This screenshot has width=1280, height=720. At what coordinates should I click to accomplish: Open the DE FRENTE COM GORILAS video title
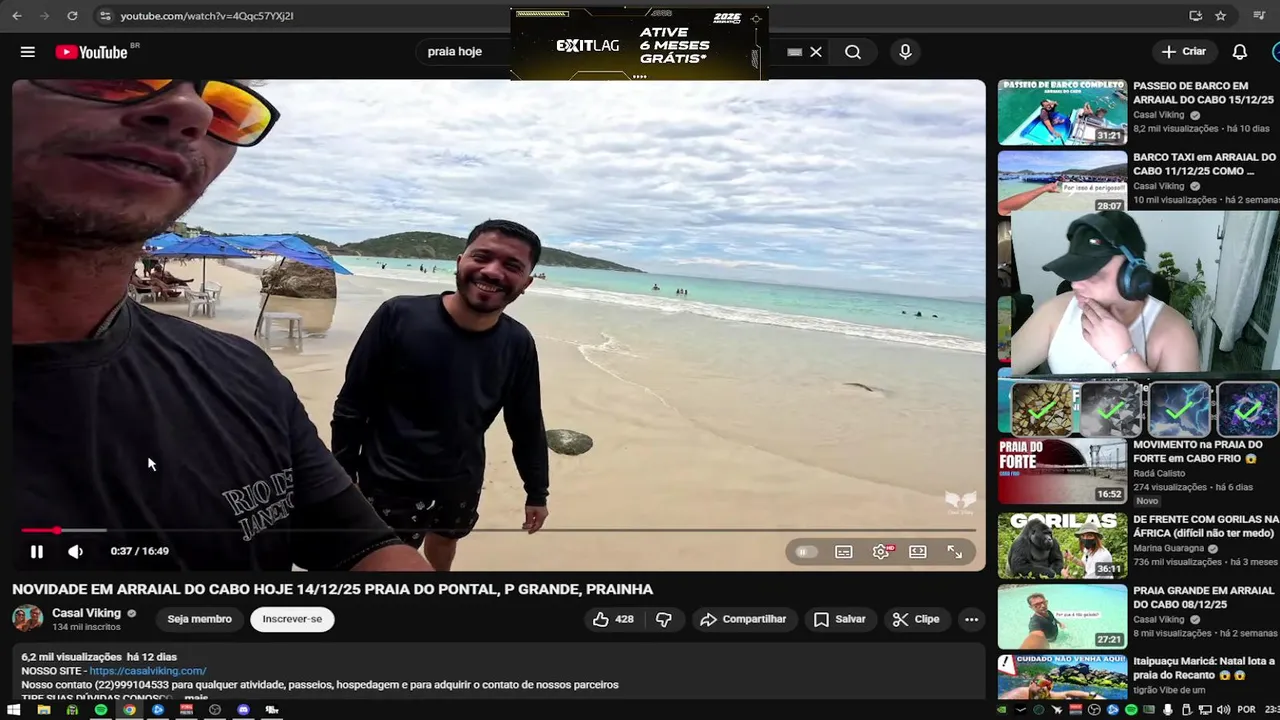[1206, 526]
